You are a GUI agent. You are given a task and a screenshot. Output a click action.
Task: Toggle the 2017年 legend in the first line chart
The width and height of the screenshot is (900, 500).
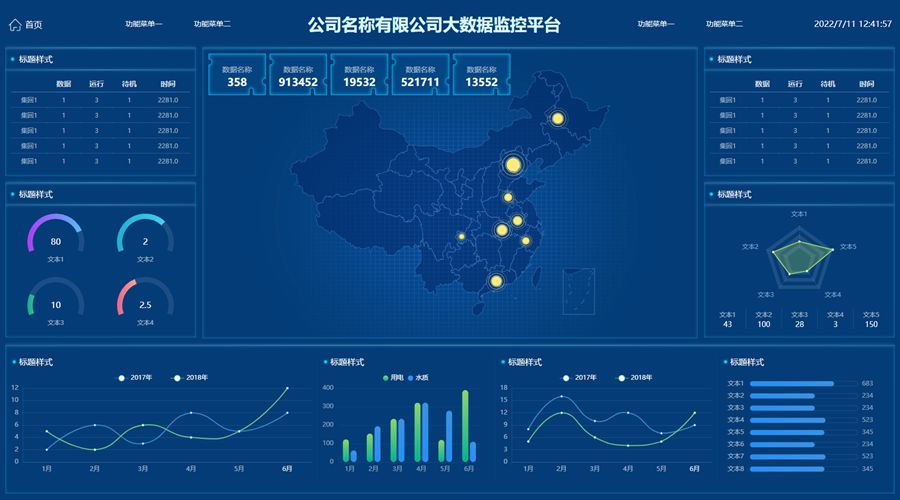(x=134, y=377)
